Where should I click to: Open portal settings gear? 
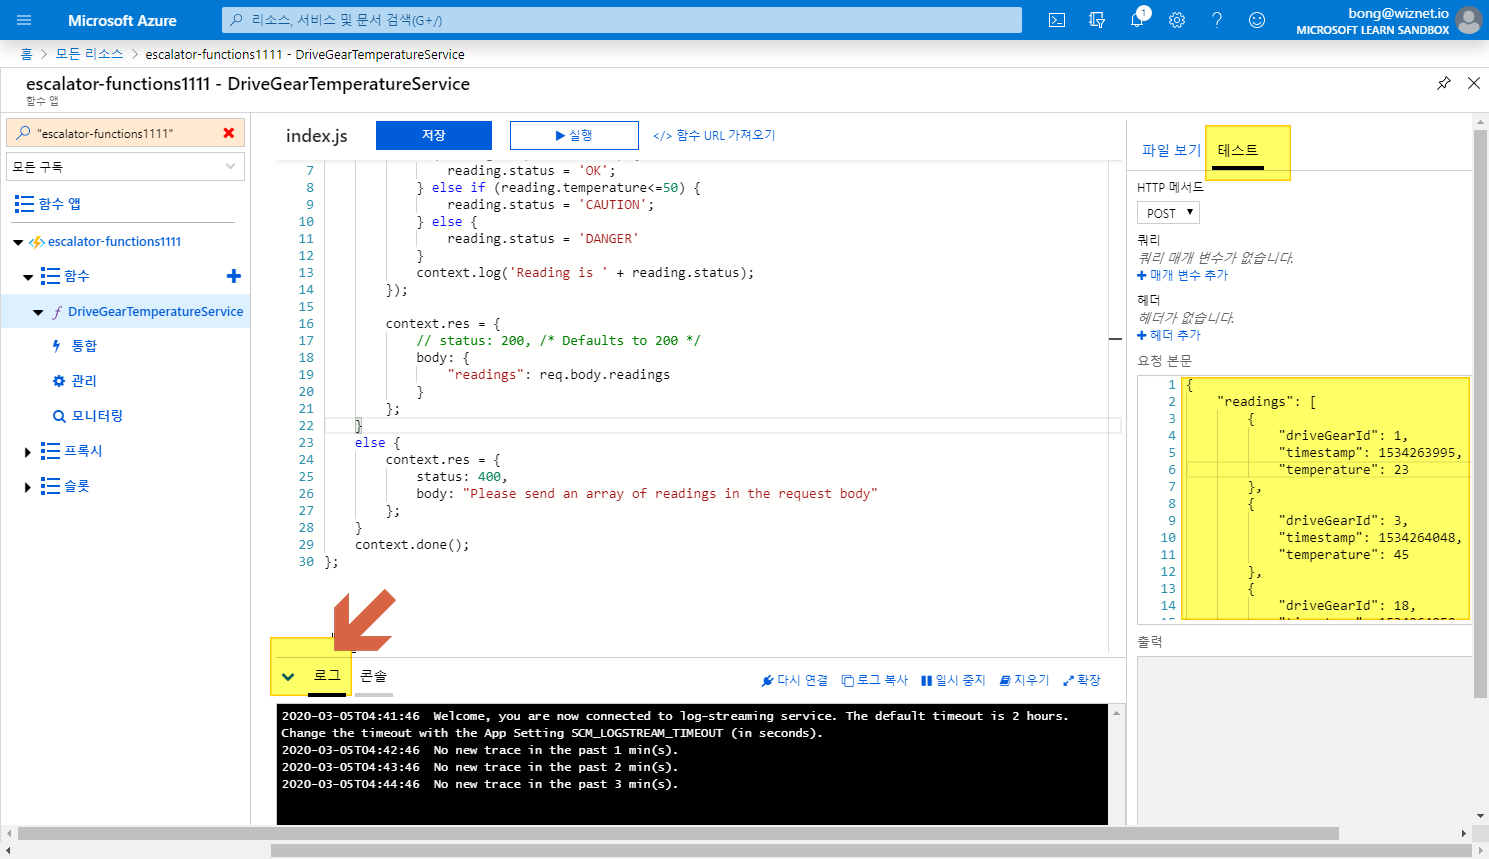pos(1177,20)
